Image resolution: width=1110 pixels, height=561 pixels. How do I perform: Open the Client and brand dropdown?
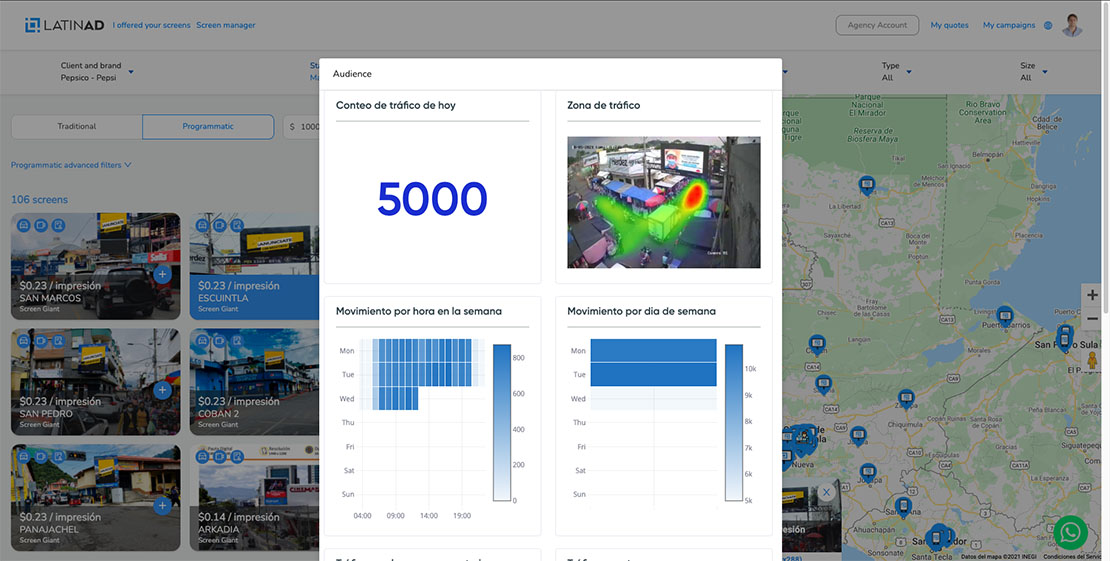coord(96,72)
